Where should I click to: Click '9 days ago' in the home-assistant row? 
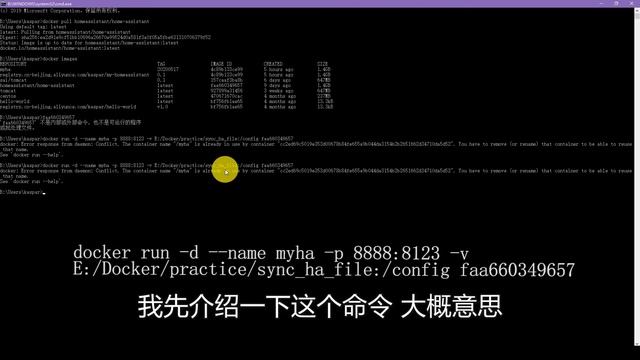277,86
